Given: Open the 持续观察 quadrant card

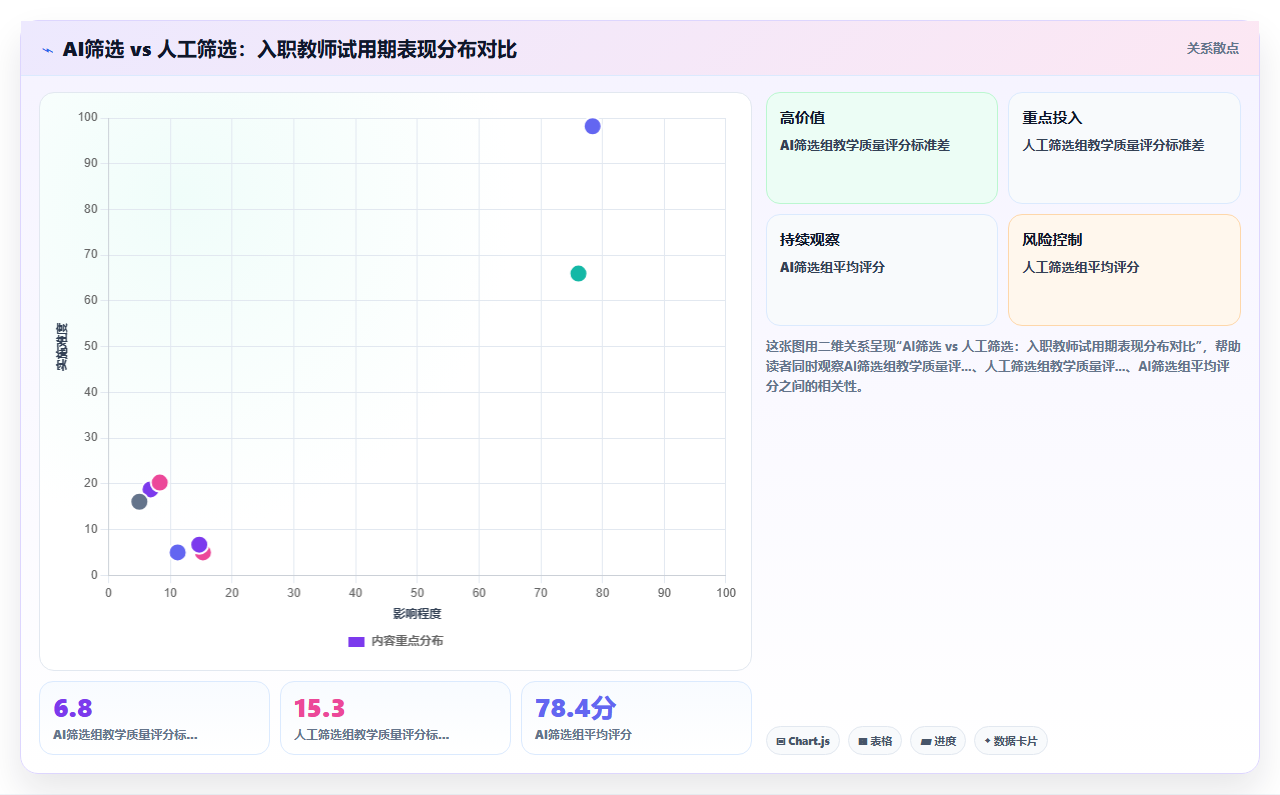Looking at the screenshot, I should [x=882, y=270].
